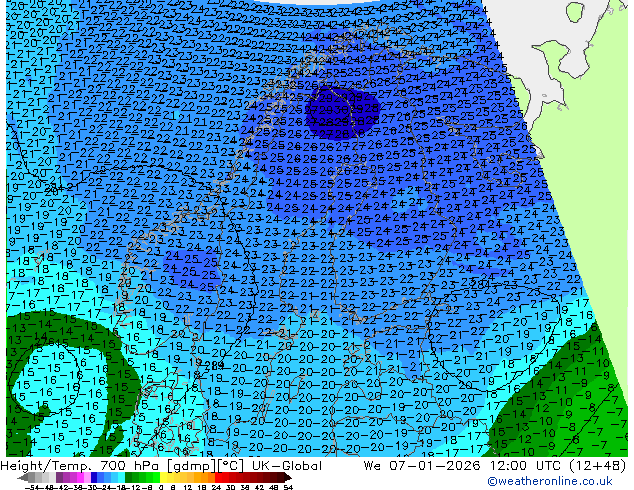Click the date 'We 07-01-2026'
The image size is (634, 490).
422,466
